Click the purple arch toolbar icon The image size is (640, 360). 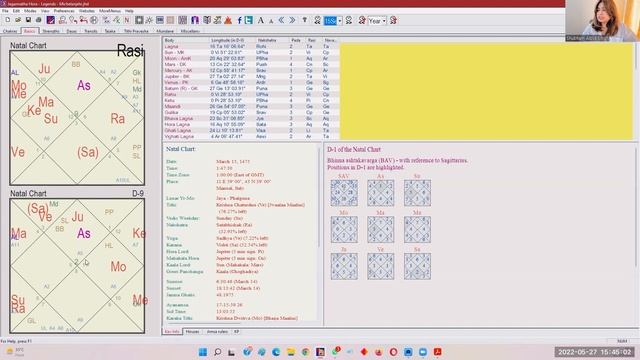(x=195, y=20)
